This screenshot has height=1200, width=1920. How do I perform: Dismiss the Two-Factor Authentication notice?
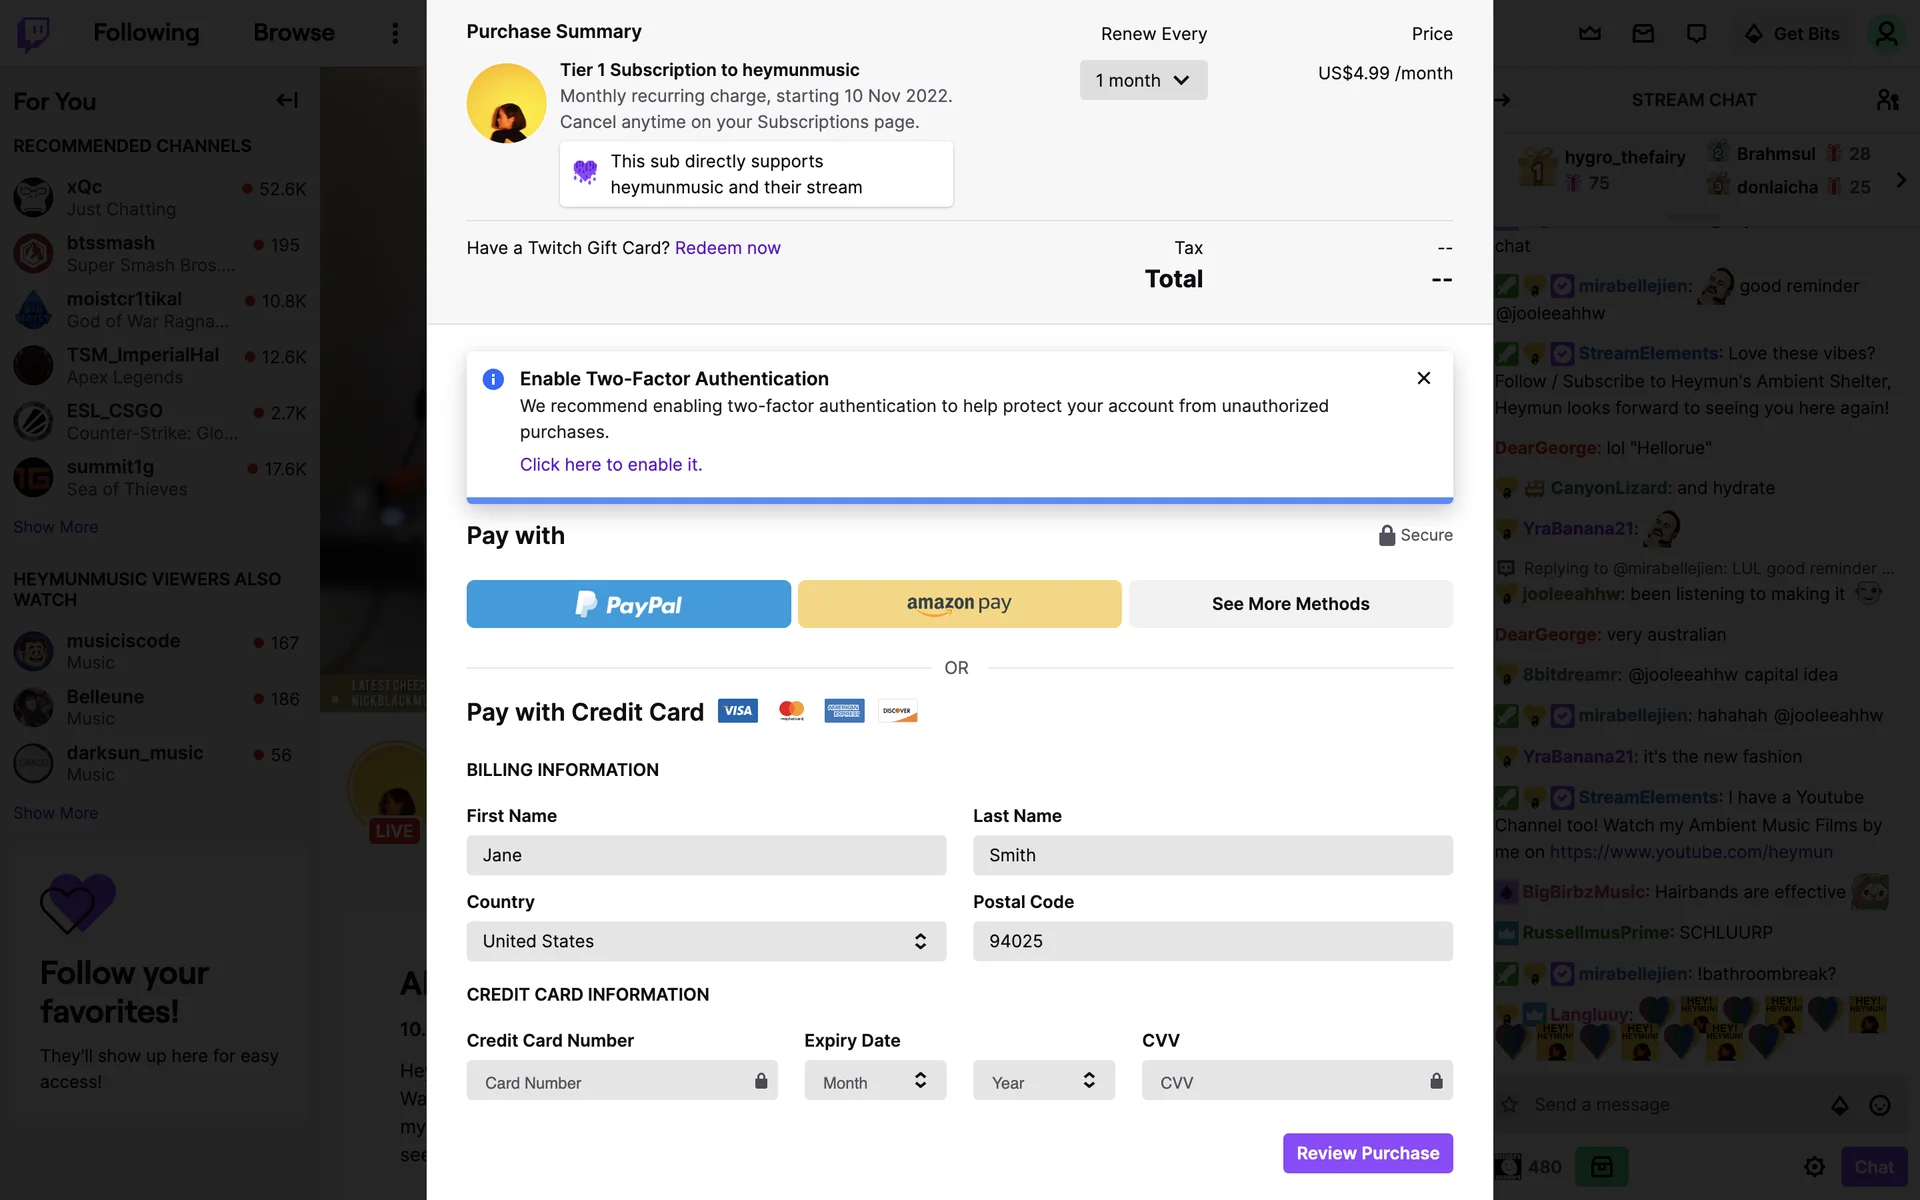1423,378
